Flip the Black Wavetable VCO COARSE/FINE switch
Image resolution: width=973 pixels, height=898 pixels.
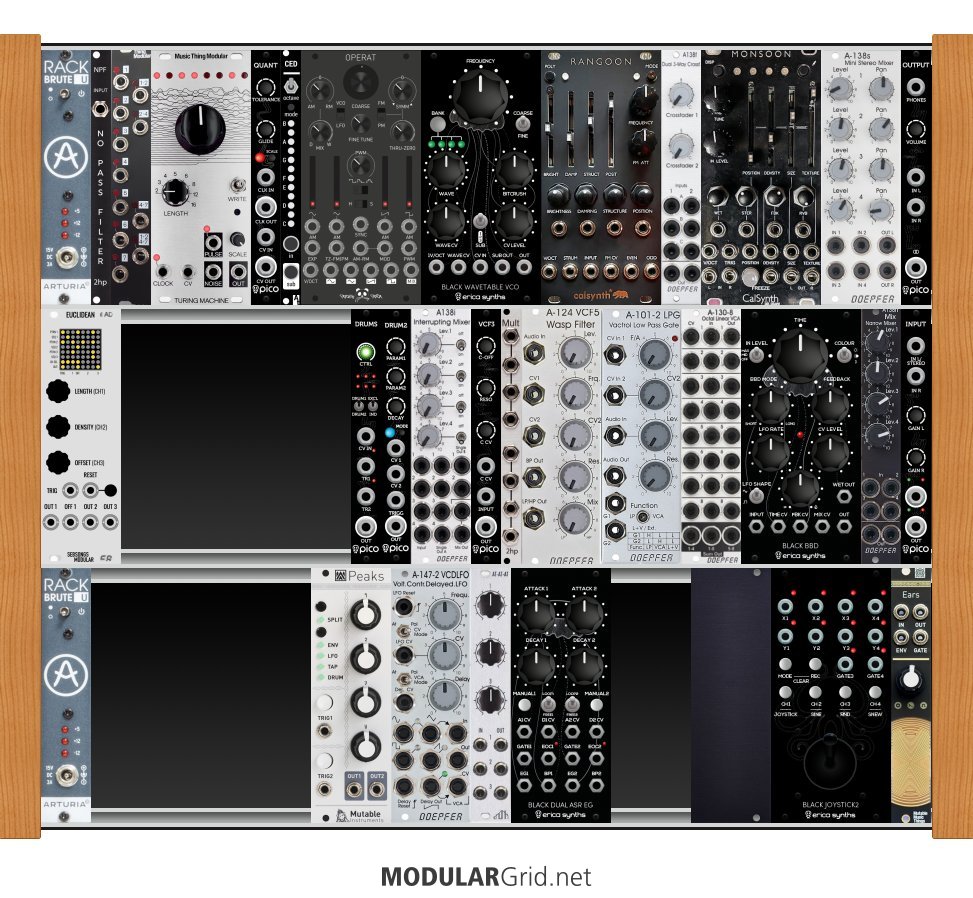522,124
